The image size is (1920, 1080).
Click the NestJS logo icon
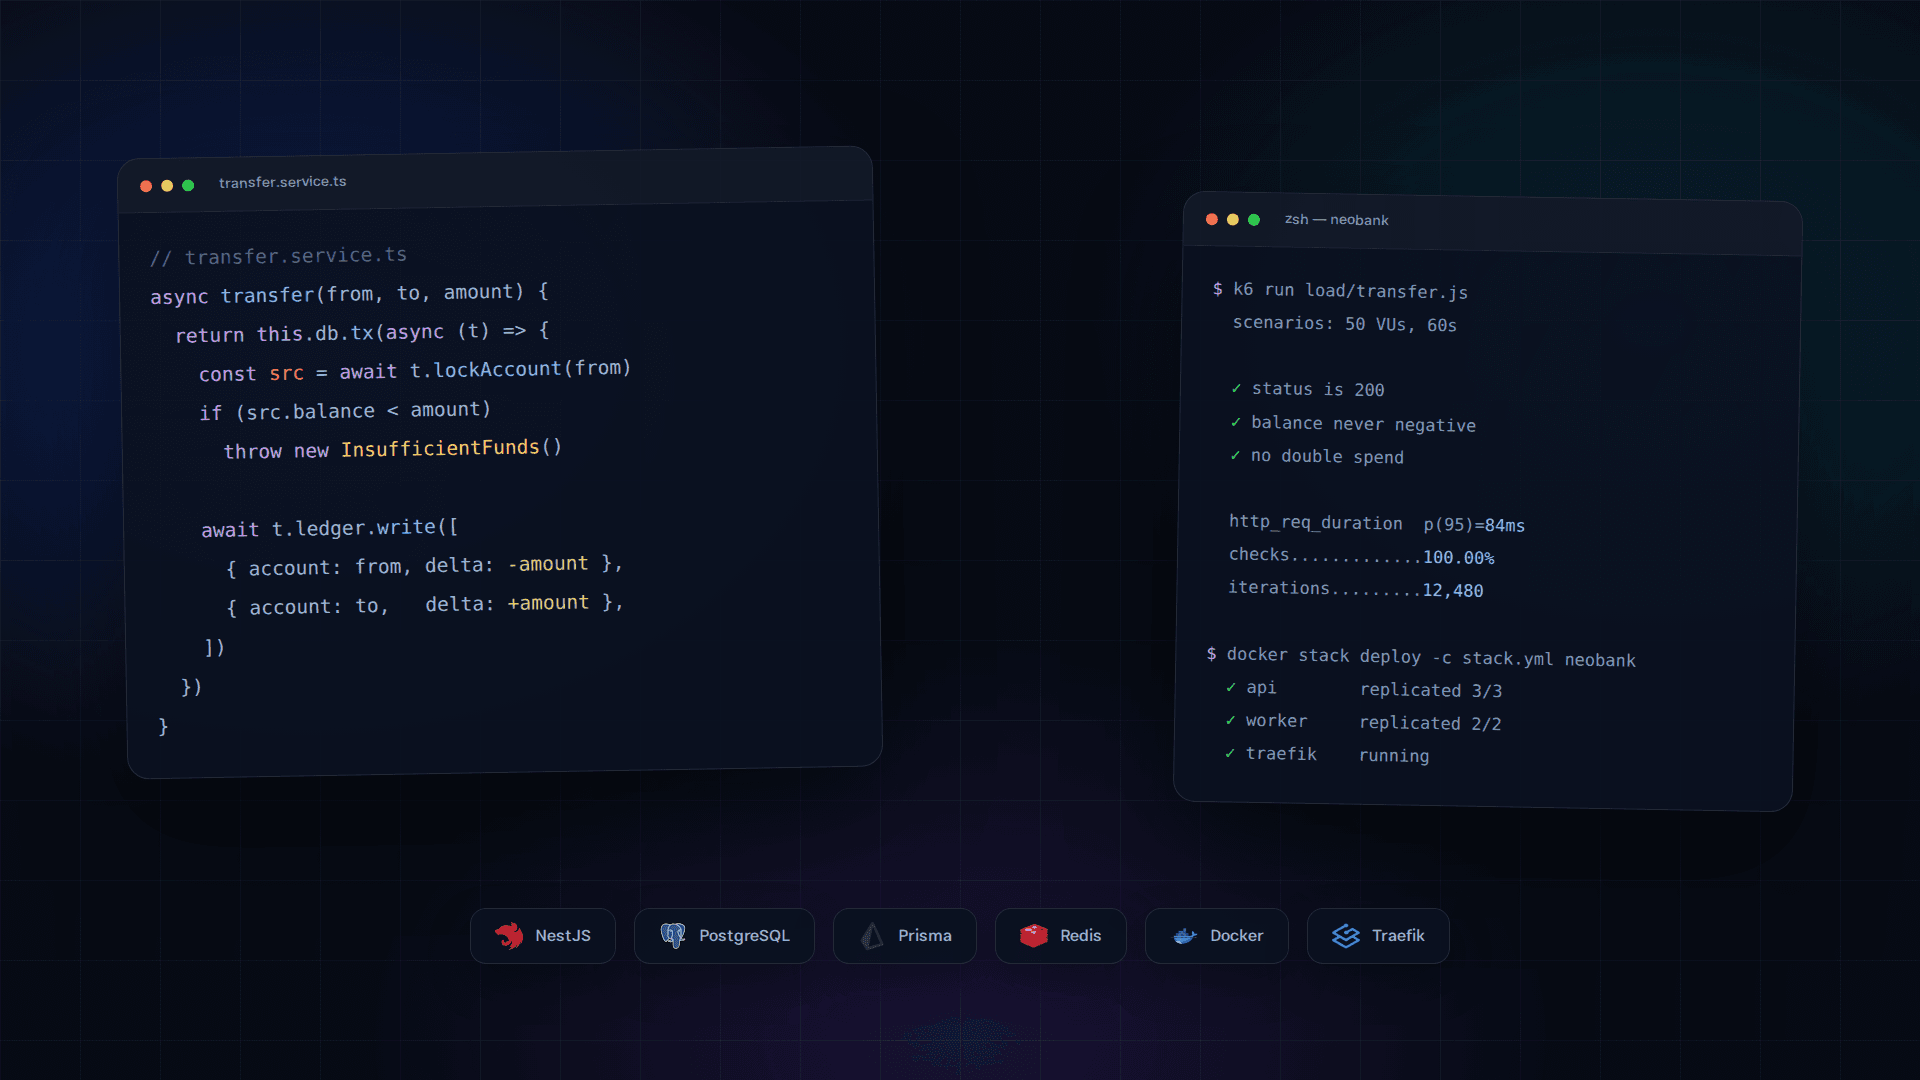coord(509,936)
